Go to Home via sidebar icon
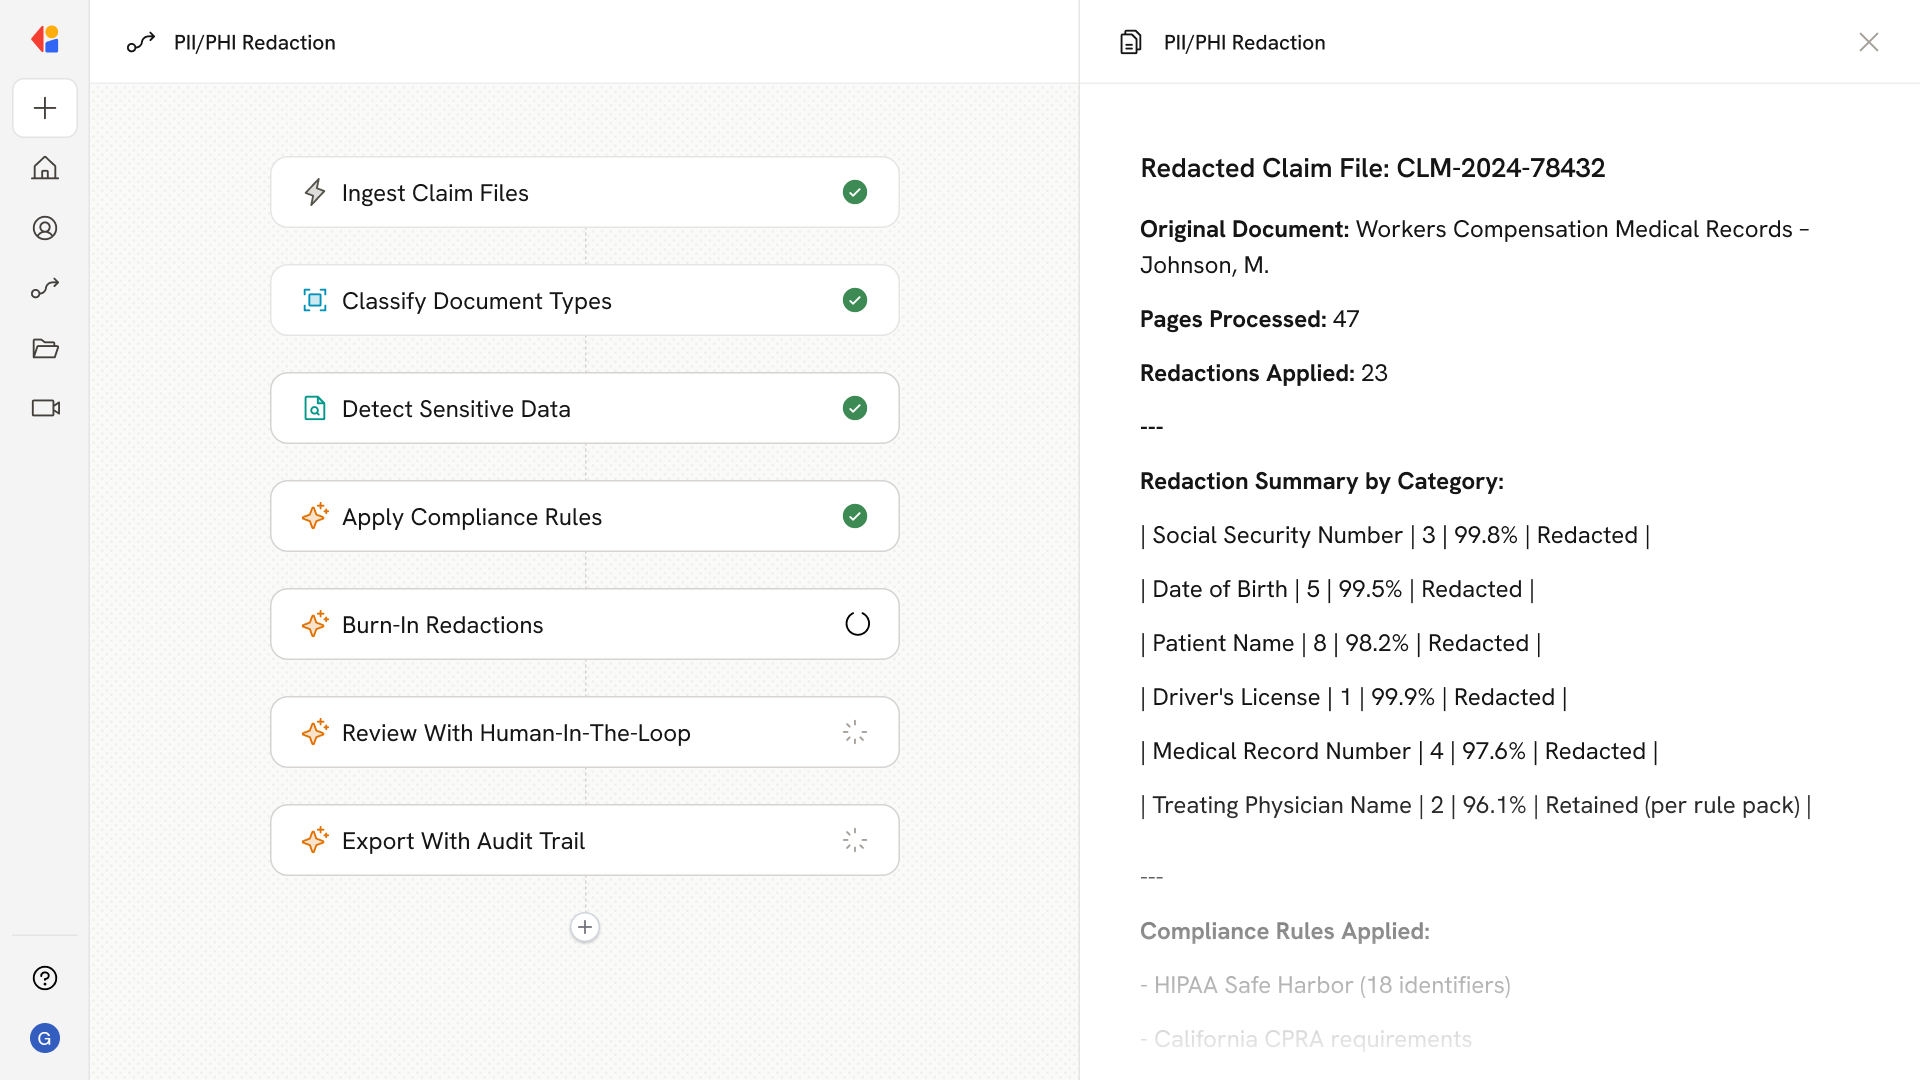Image resolution: width=1920 pixels, height=1080 pixels. [45, 168]
